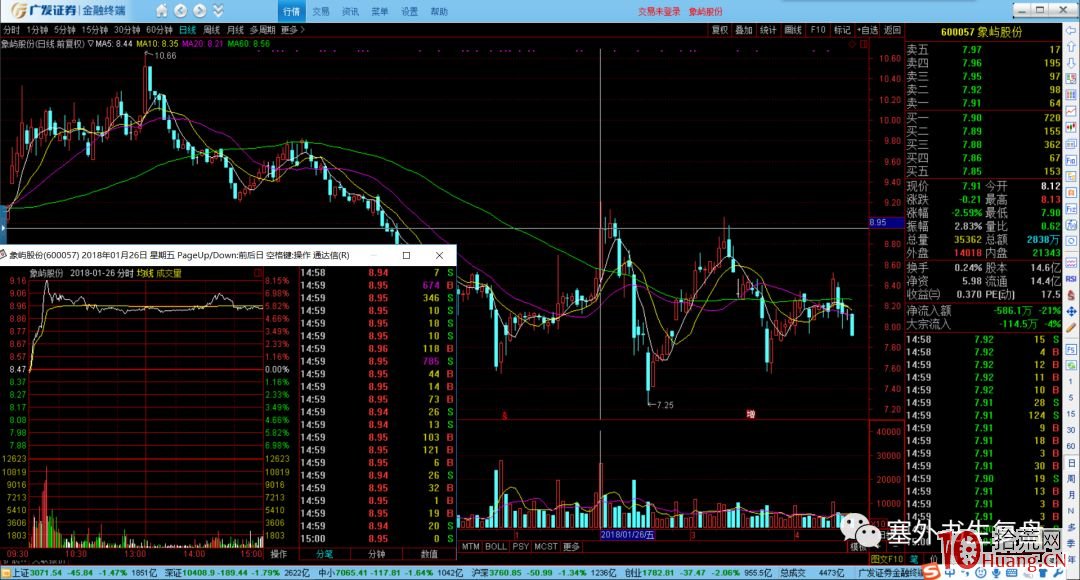Click the 标记 mark button
1080x580 pixels.
[x=842, y=30]
